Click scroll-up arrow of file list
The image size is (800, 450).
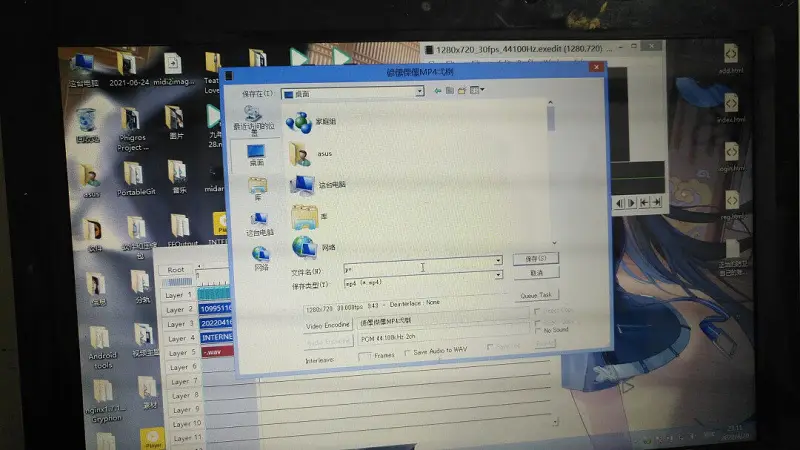[550, 103]
